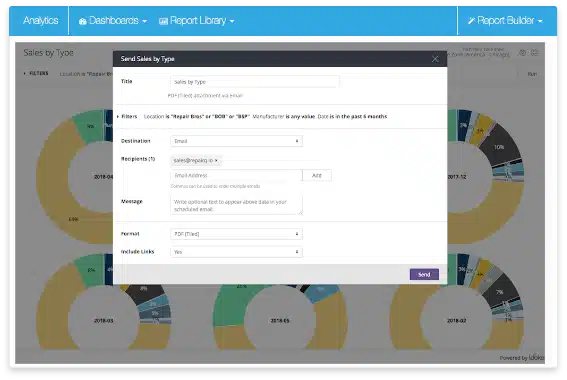Open the Report Library menu
Screen dimensions: 567x380
(197, 21)
